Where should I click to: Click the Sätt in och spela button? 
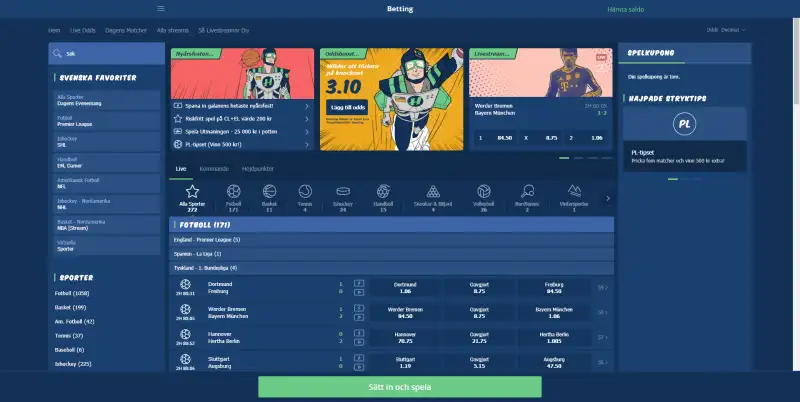point(399,387)
